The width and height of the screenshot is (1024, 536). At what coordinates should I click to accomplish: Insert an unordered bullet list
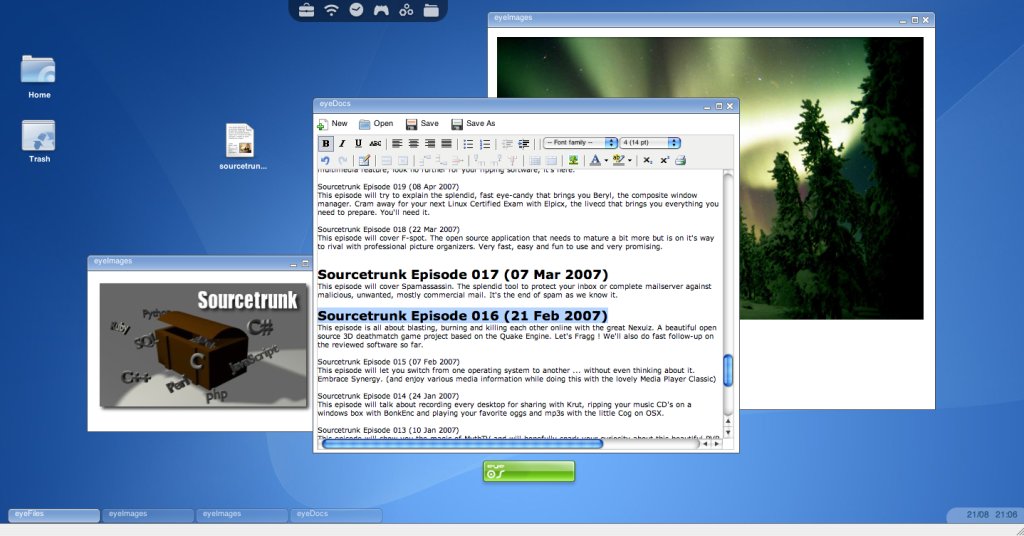click(468, 144)
